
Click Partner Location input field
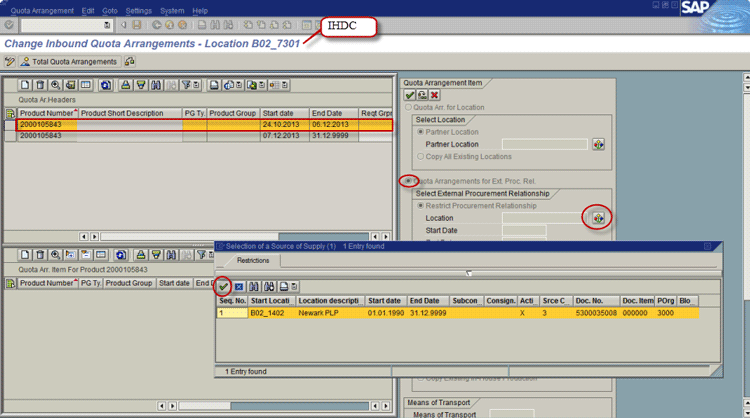tap(545, 144)
